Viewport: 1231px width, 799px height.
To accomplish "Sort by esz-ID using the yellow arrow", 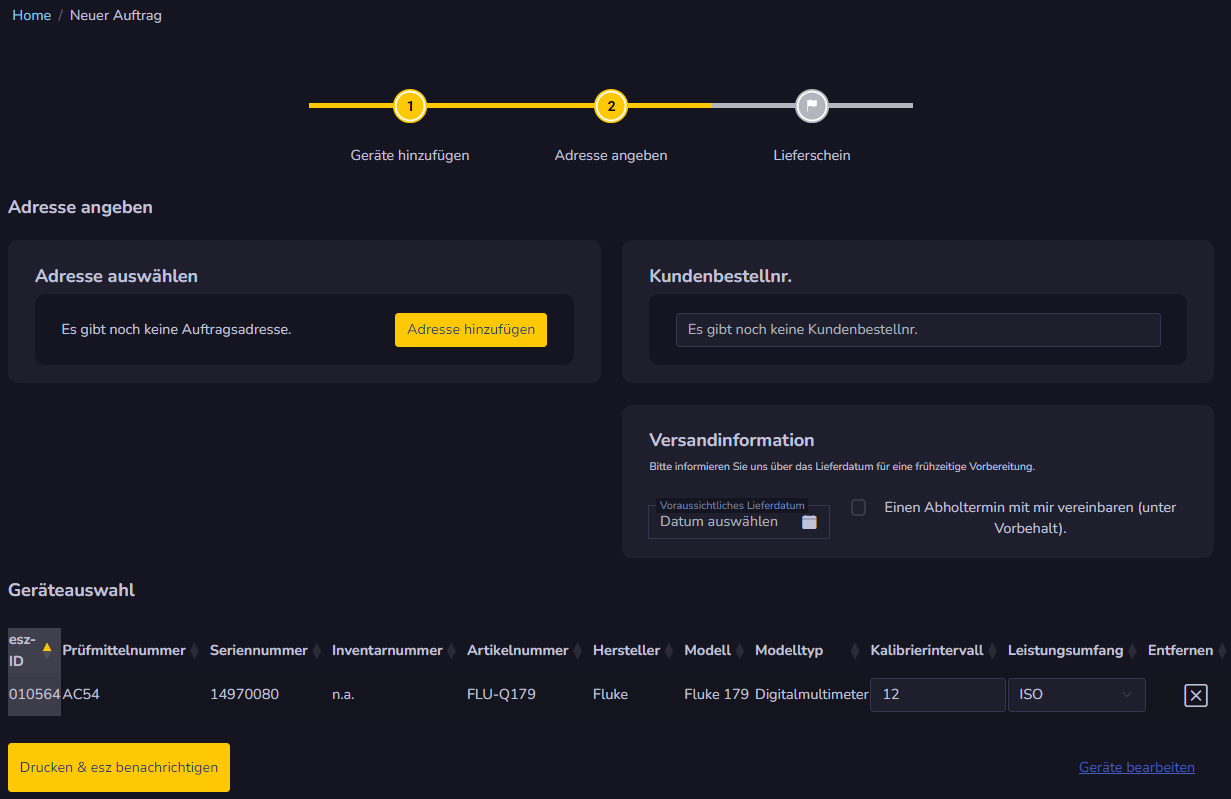I will tap(47, 647).
